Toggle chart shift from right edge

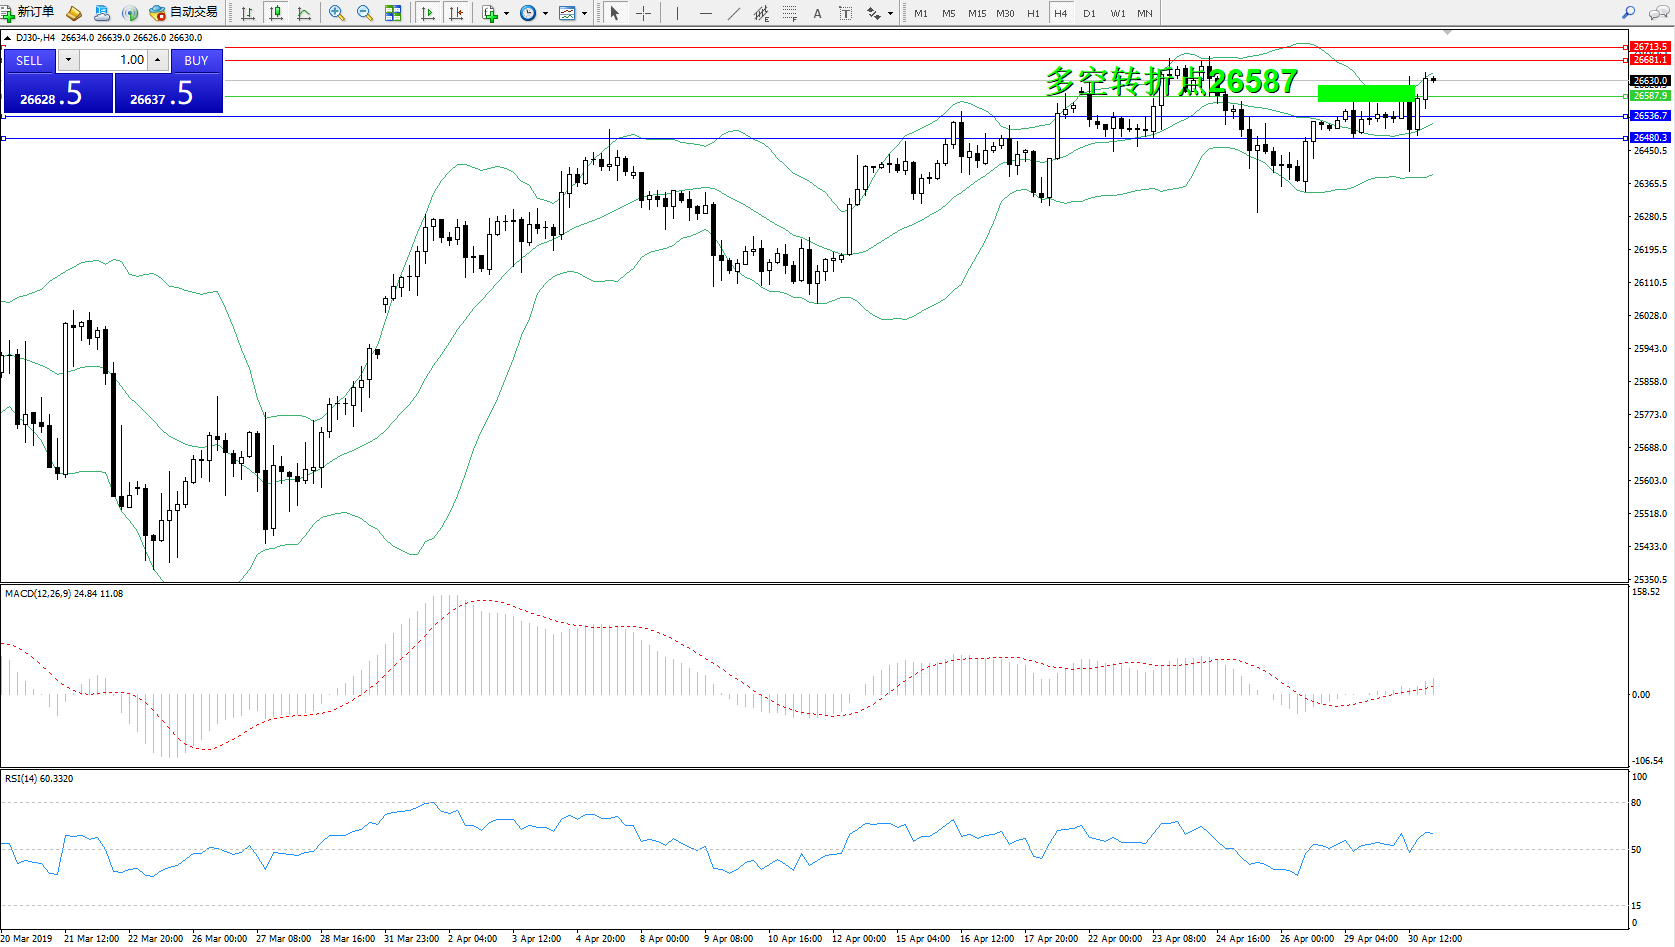pyautogui.click(x=456, y=13)
